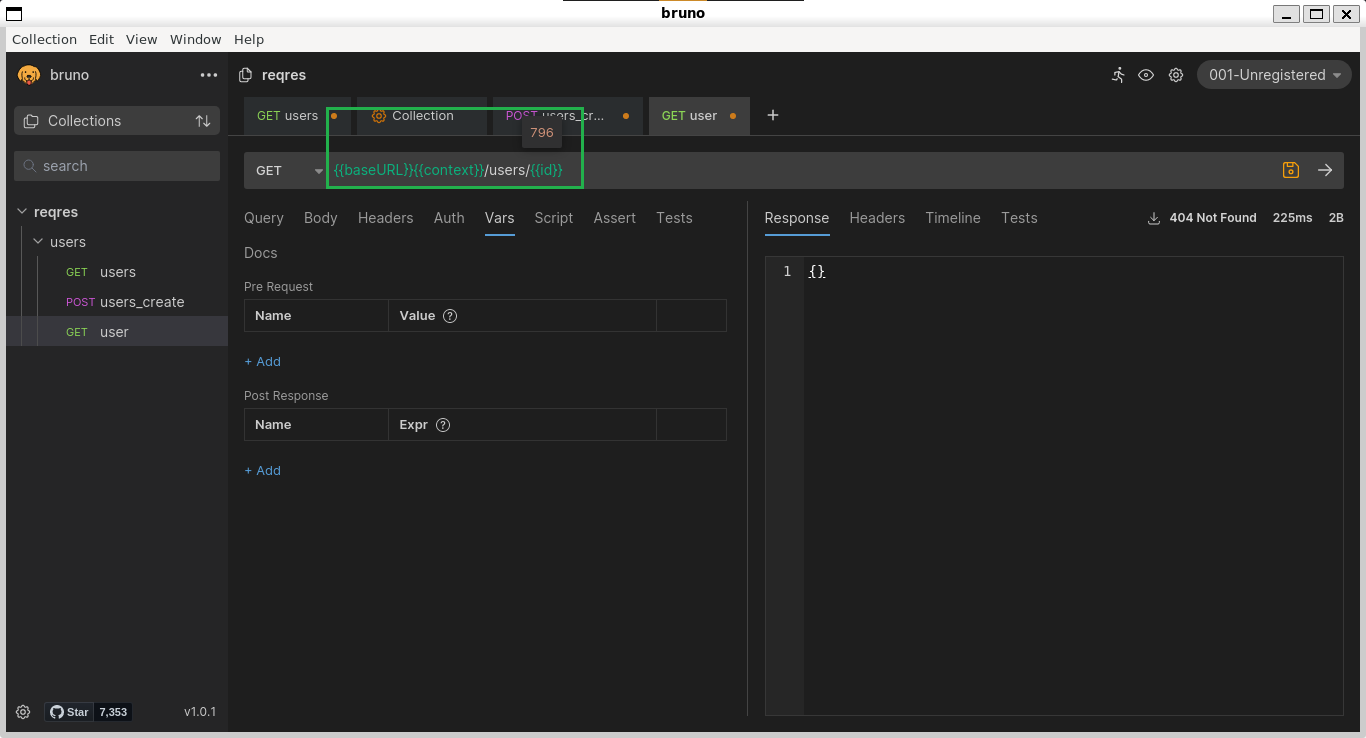Open the GET method dropdown
The image size is (1366, 738).
coord(287,170)
